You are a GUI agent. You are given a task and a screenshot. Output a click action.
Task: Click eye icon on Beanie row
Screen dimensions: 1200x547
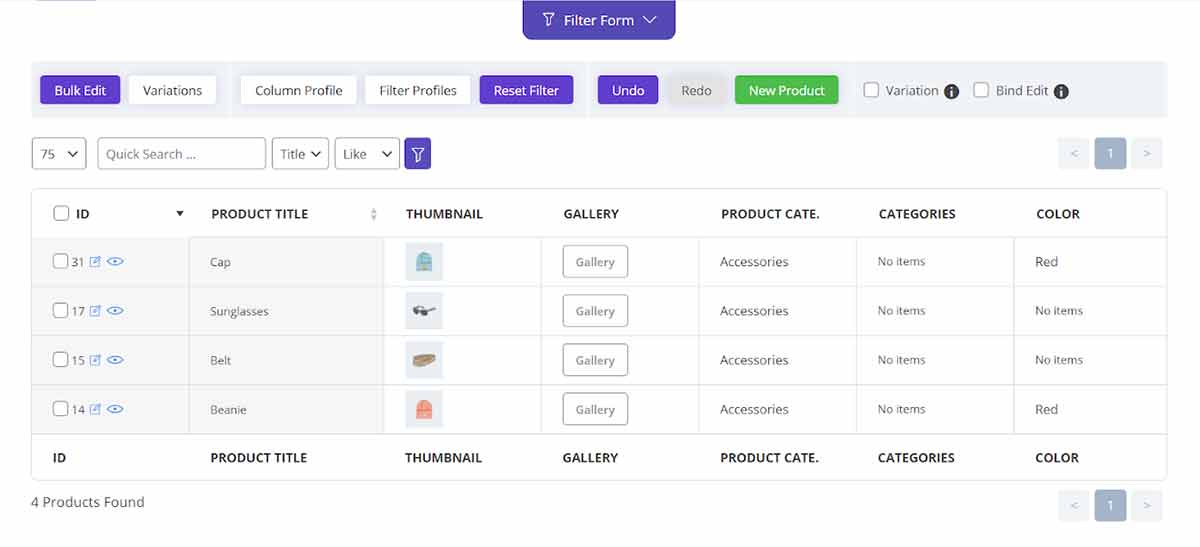coord(115,409)
